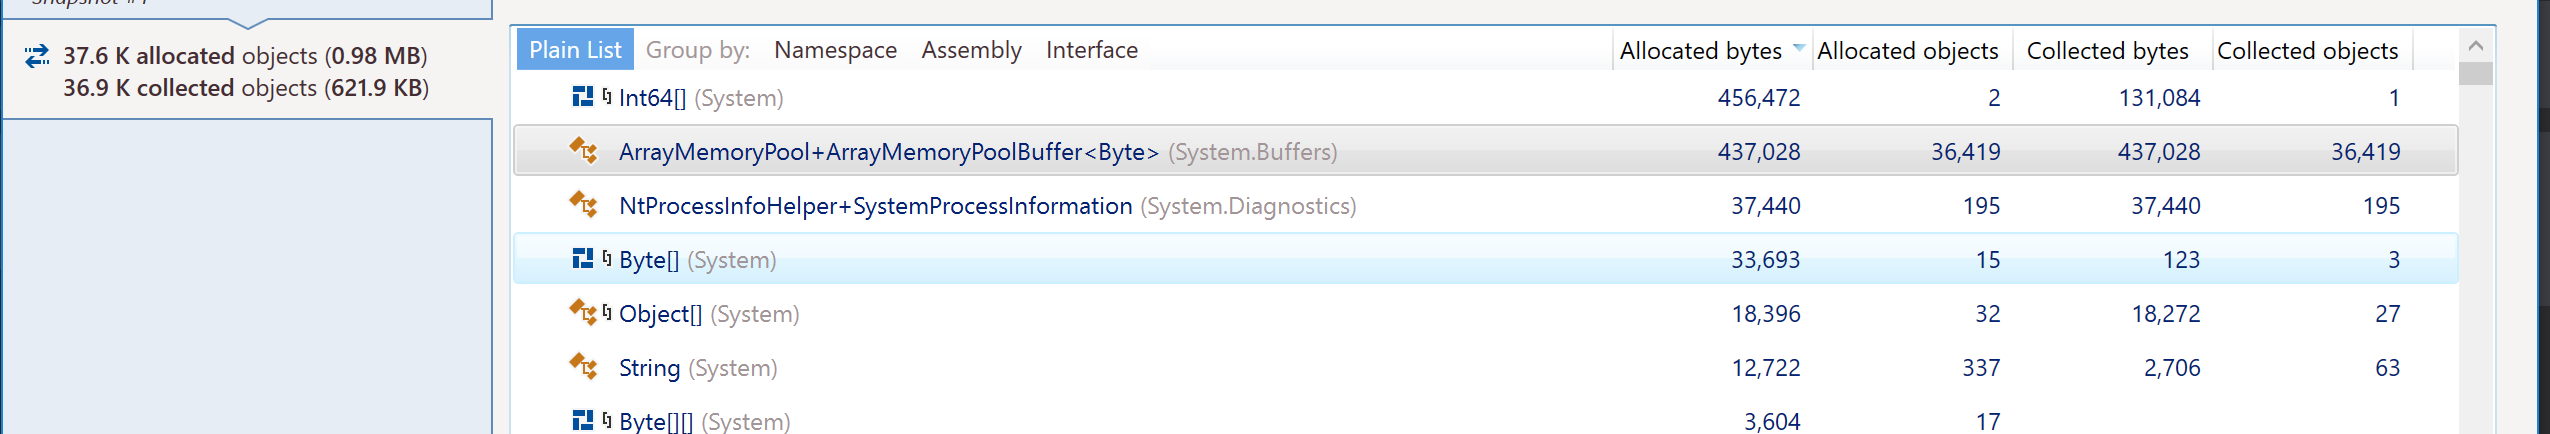
Task: Toggle the Allocated bytes sort arrow
Action: [1799, 48]
